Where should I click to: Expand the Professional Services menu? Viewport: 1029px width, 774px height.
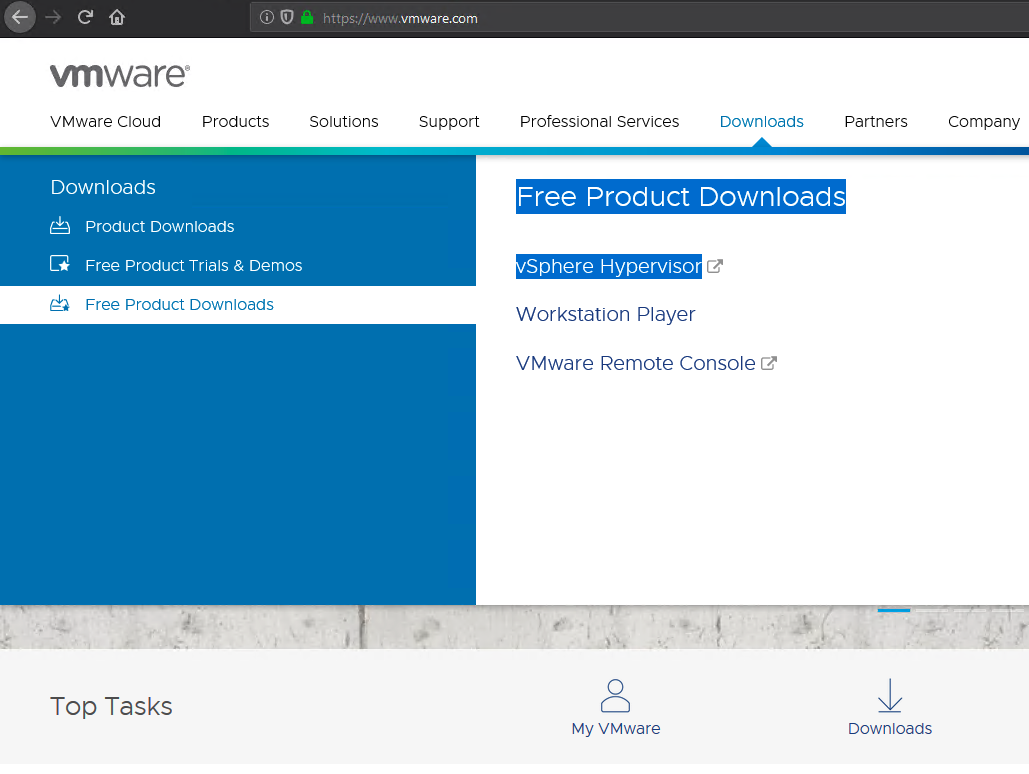point(599,122)
